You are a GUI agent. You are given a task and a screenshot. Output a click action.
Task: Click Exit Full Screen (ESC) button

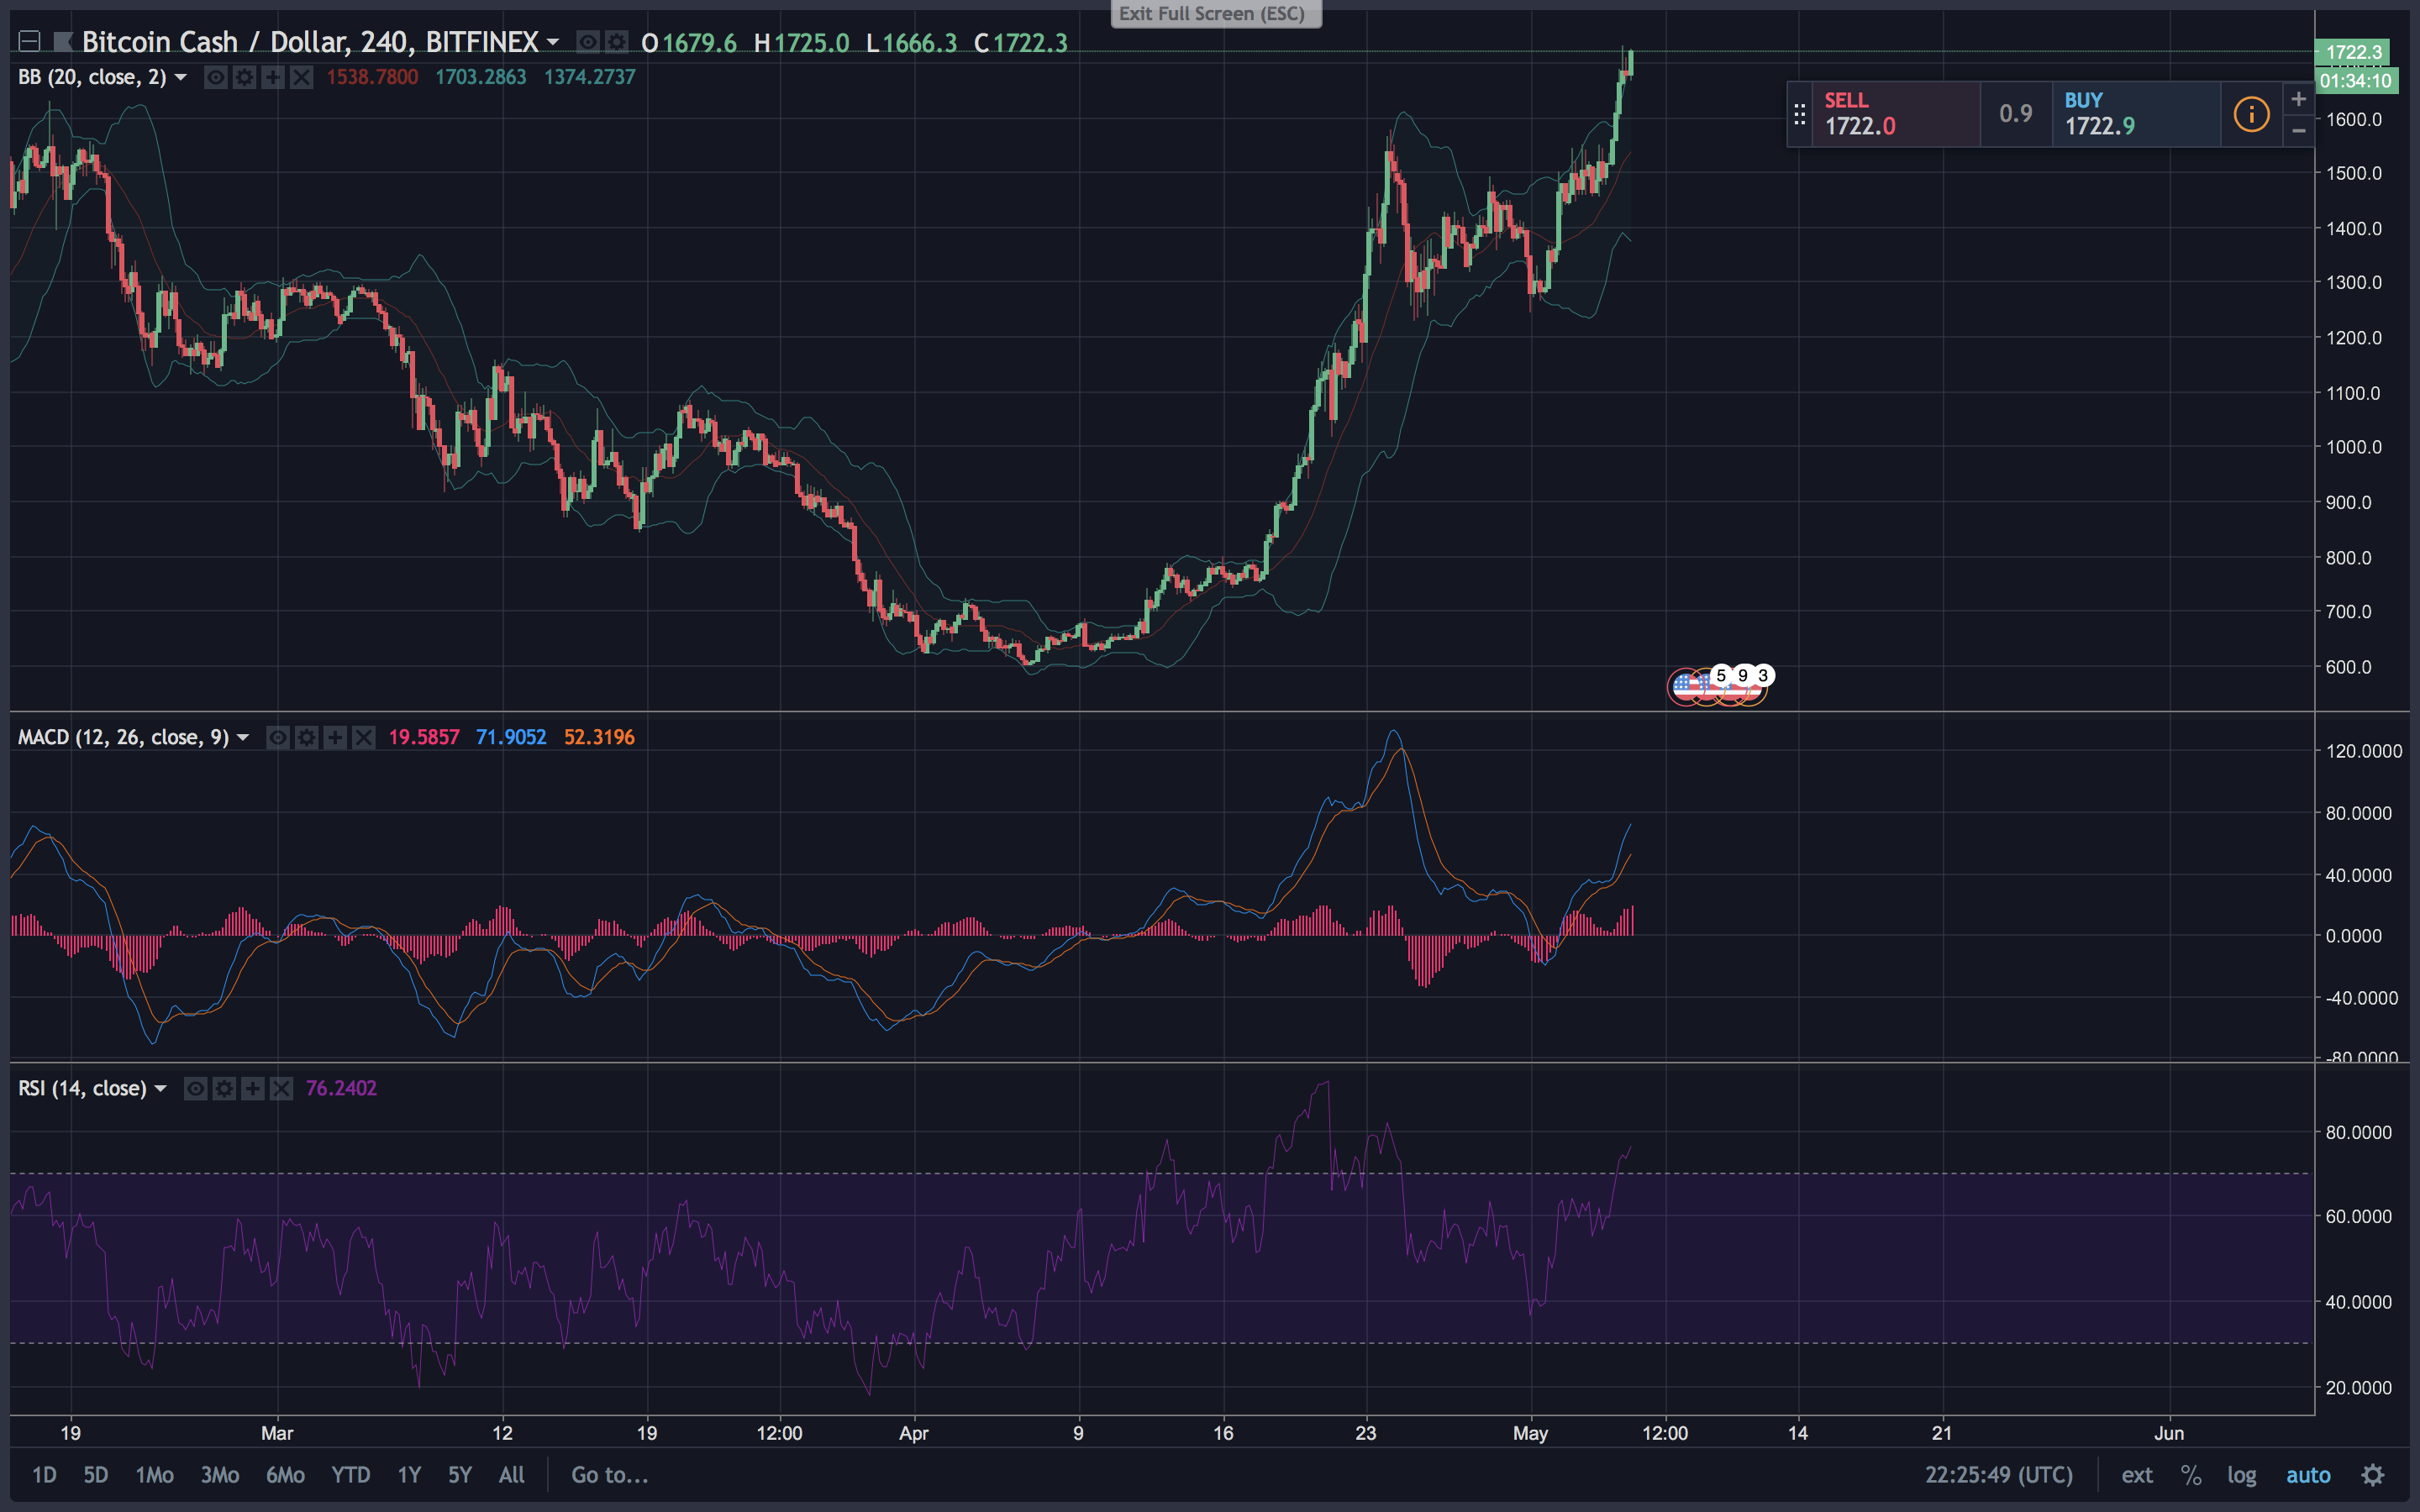[x=1216, y=13]
